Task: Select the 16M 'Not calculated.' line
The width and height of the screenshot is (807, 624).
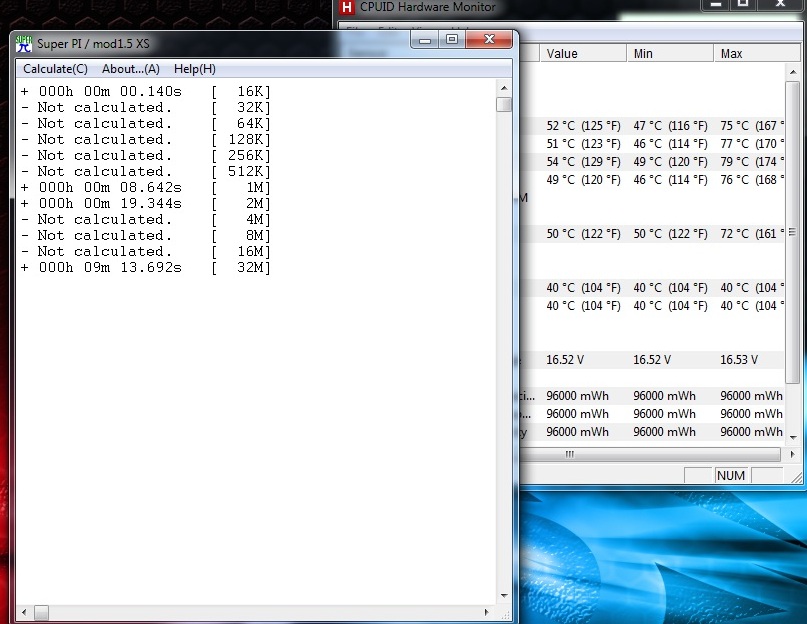Action: tap(145, 251)
